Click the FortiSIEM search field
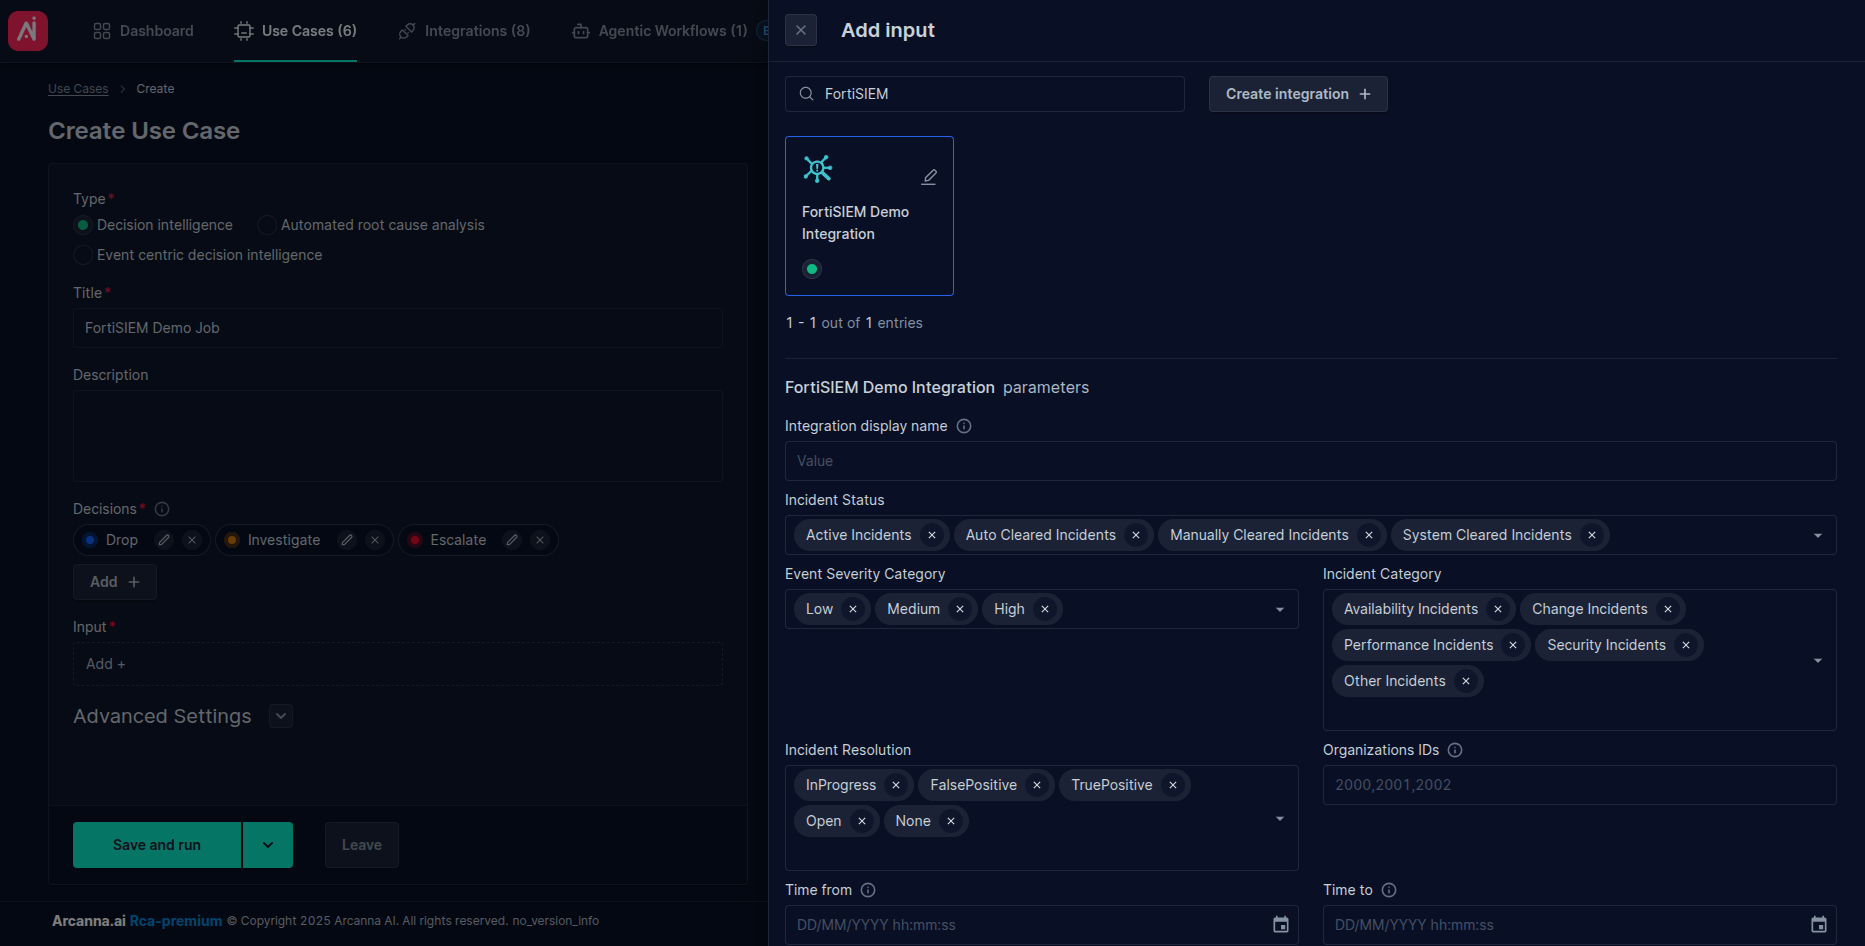 985,94
